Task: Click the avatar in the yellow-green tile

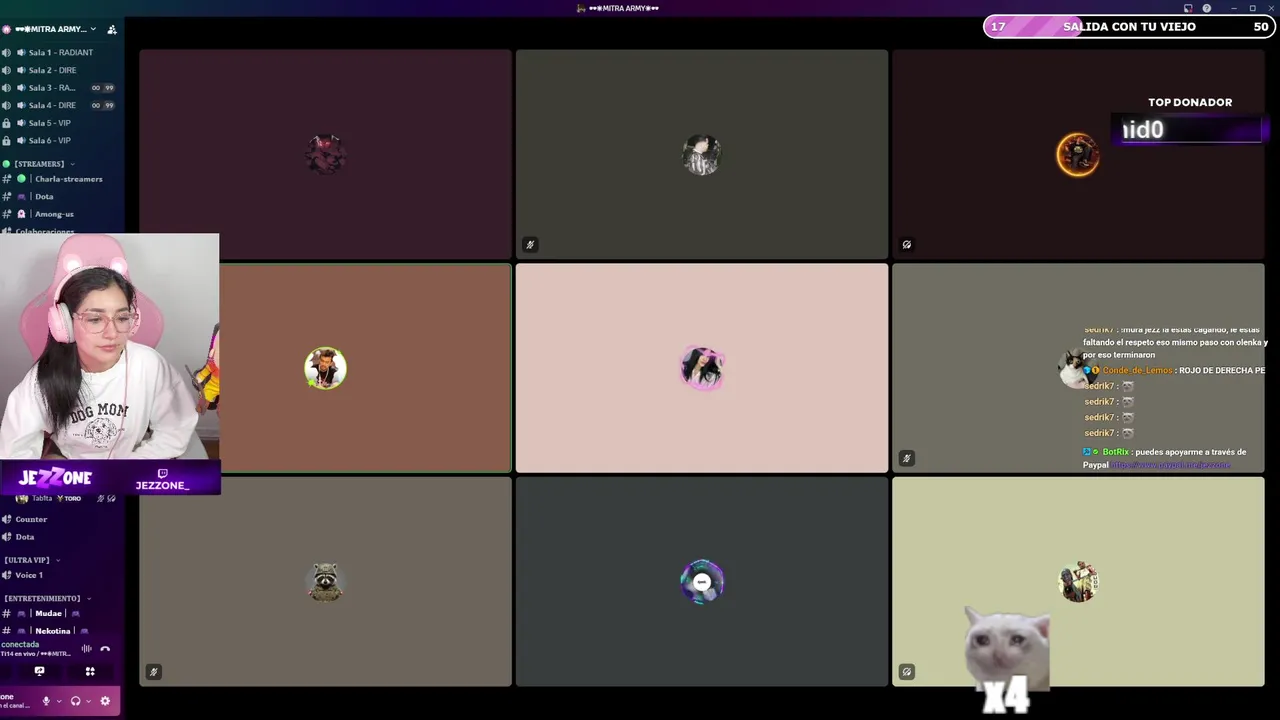Action: (x=1078, y=581)
